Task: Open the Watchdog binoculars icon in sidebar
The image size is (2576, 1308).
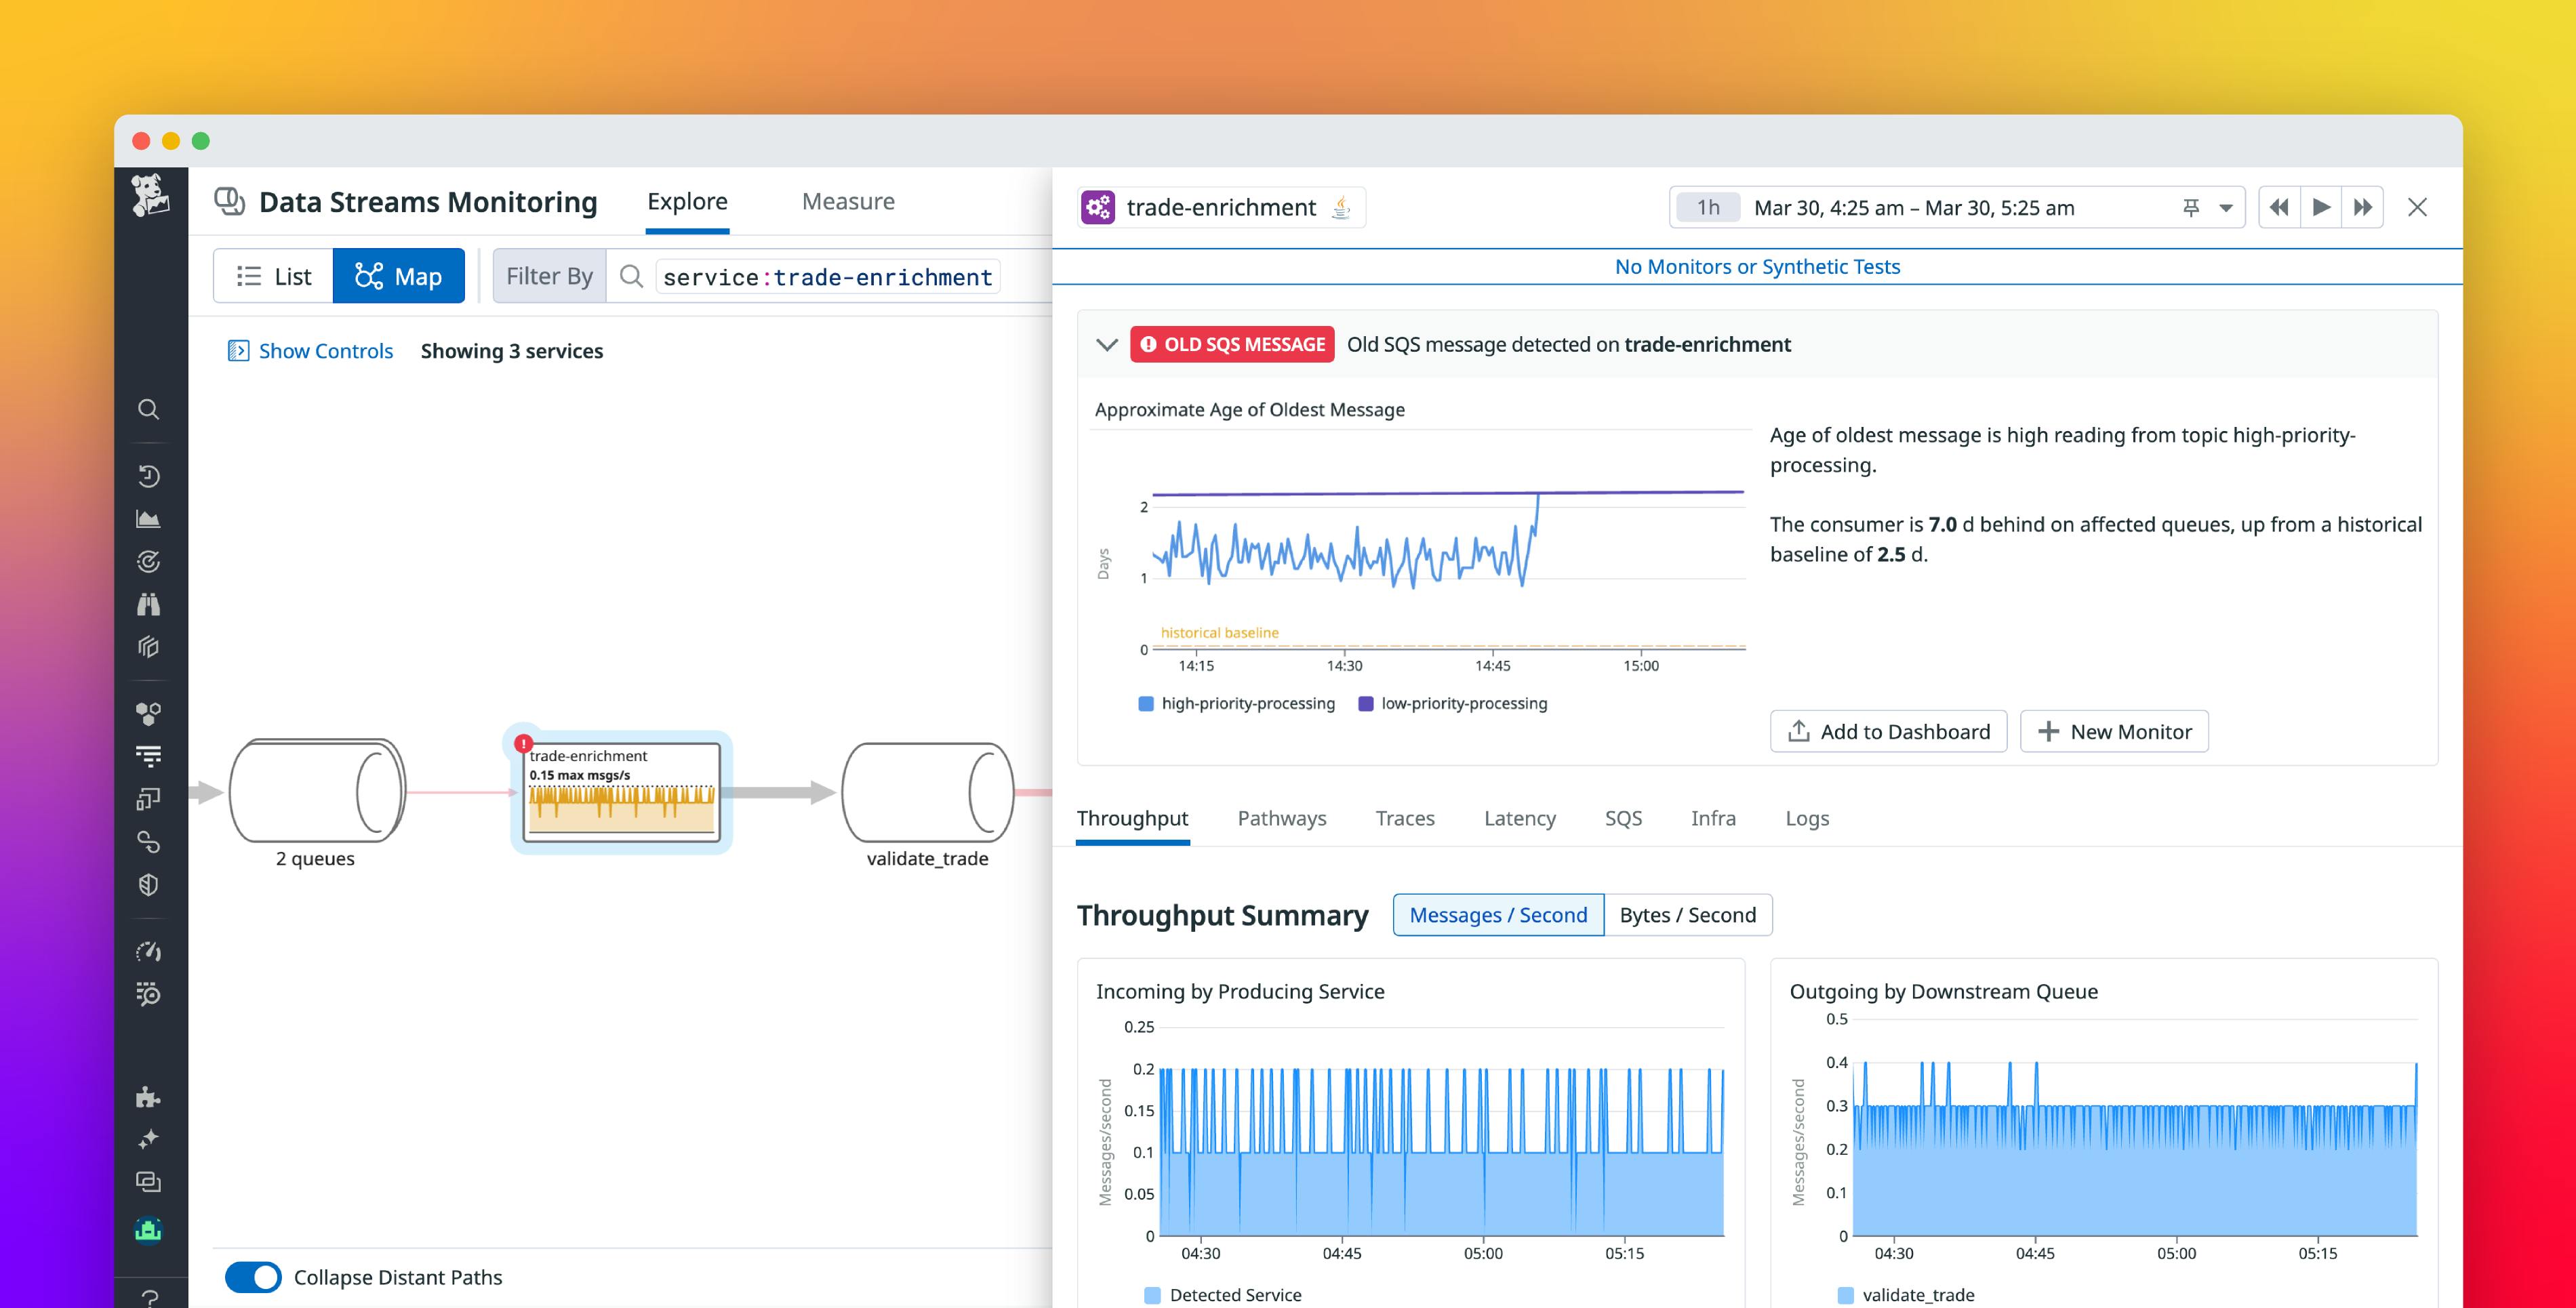Action: [x=149, y=603]
